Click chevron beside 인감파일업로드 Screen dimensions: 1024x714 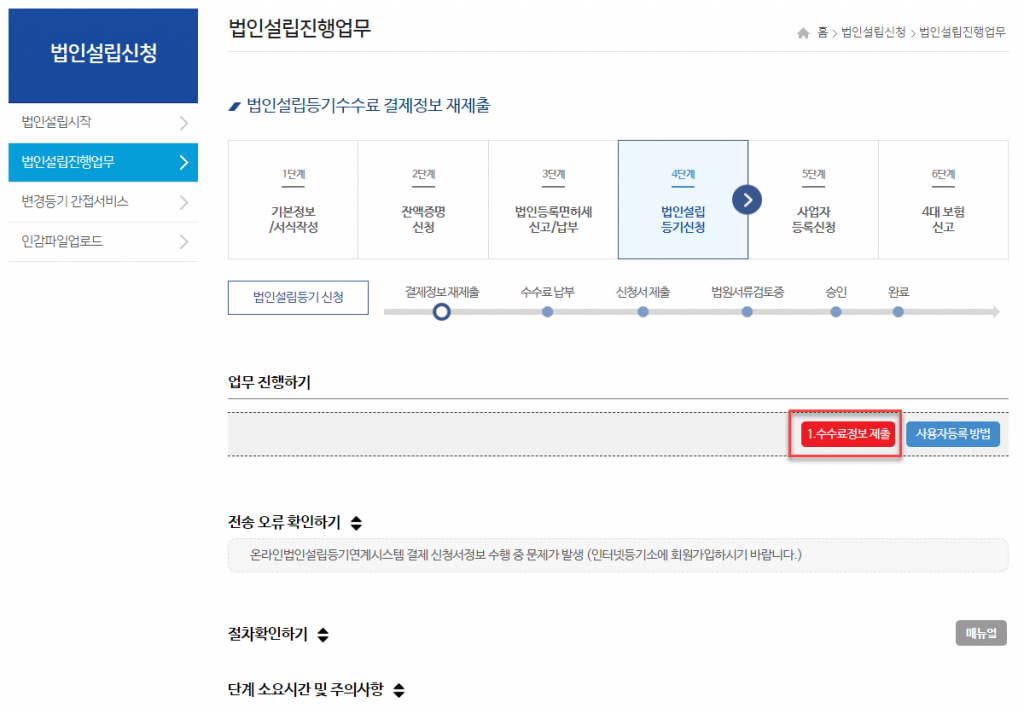pos(184,242)
